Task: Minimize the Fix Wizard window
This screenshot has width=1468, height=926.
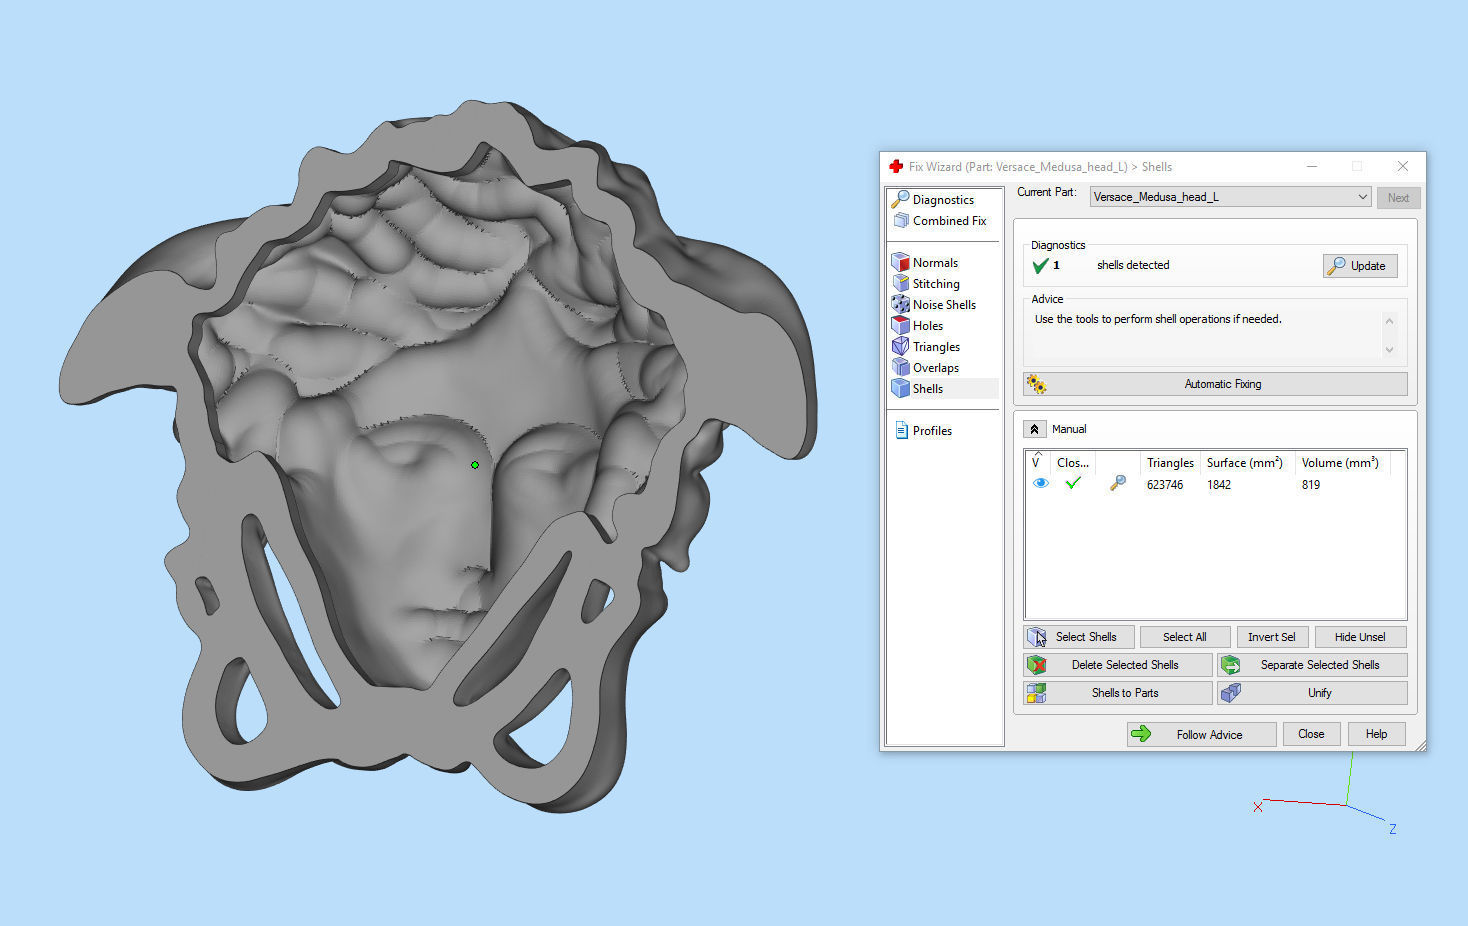Action: pyautogui.click(x=1312, y=167)
